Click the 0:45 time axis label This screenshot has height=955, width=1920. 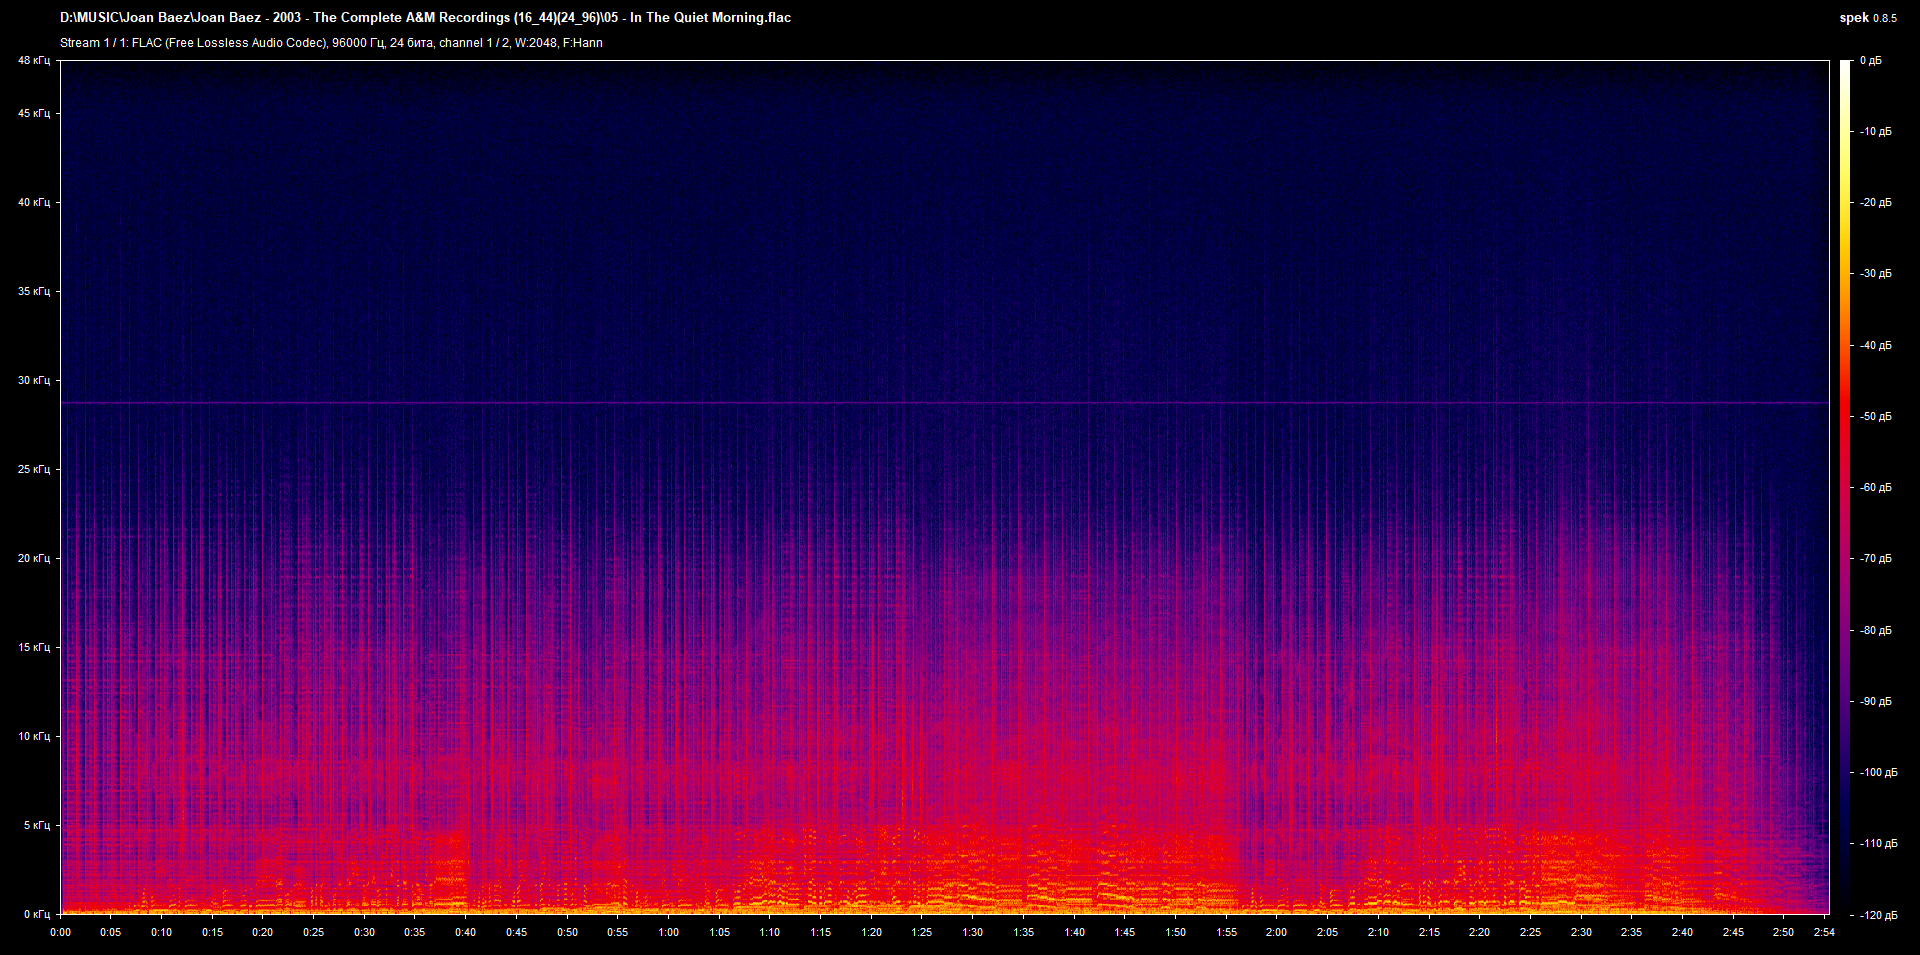tap(516, 933)
